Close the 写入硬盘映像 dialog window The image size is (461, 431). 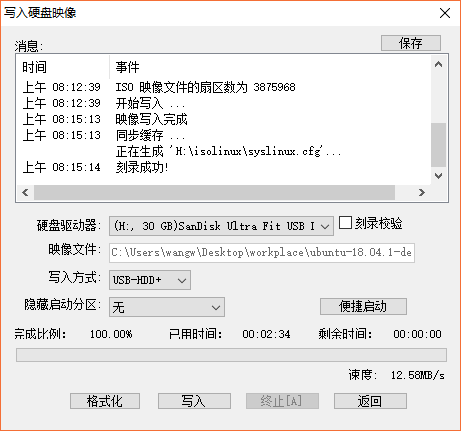(445, 13)
